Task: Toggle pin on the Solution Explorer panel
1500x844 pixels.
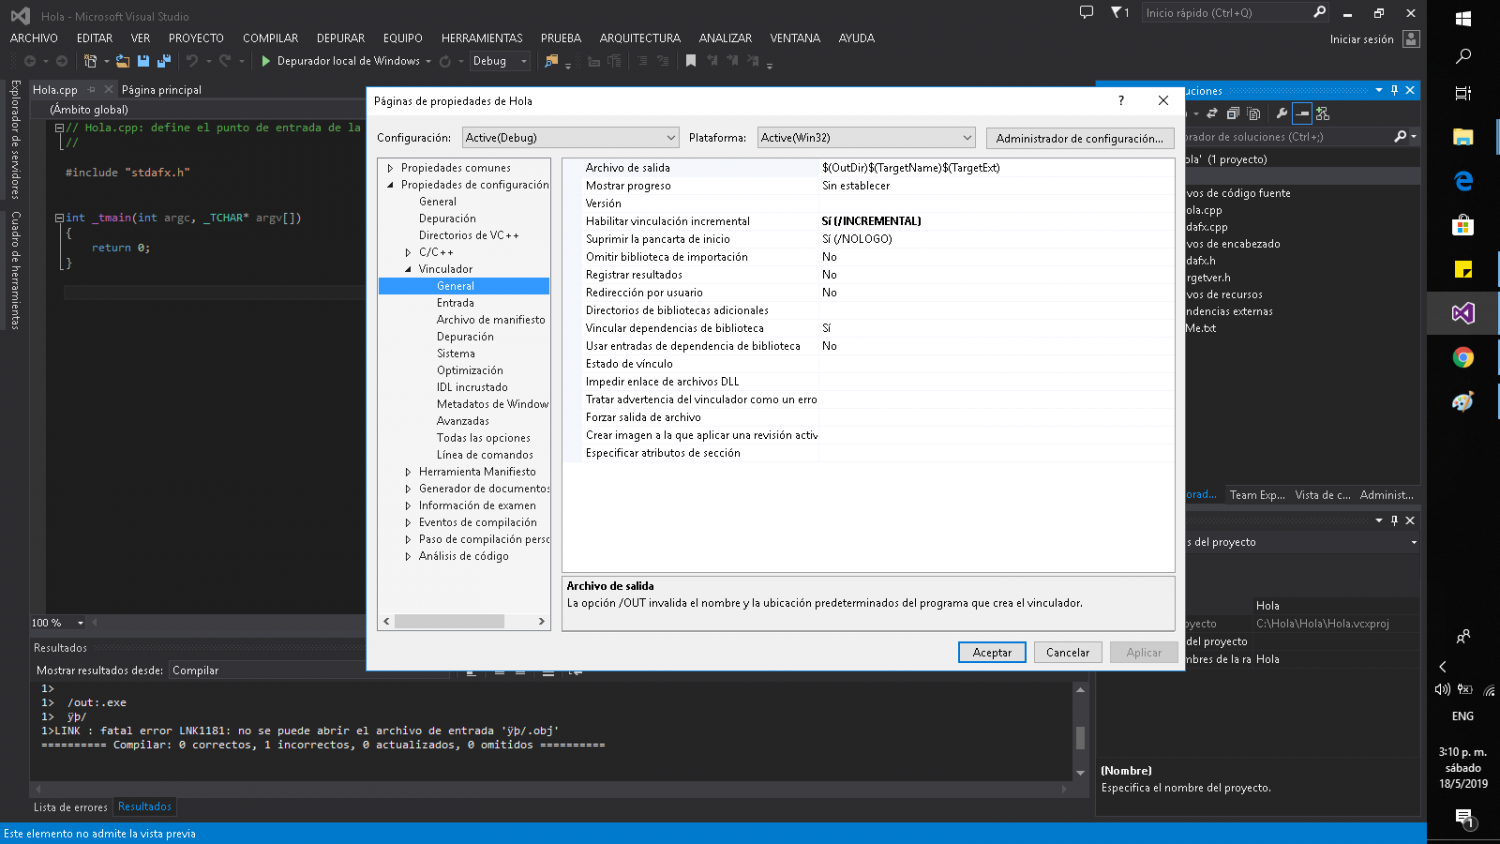Action: pyautogui.click(x=1394, y=90)
